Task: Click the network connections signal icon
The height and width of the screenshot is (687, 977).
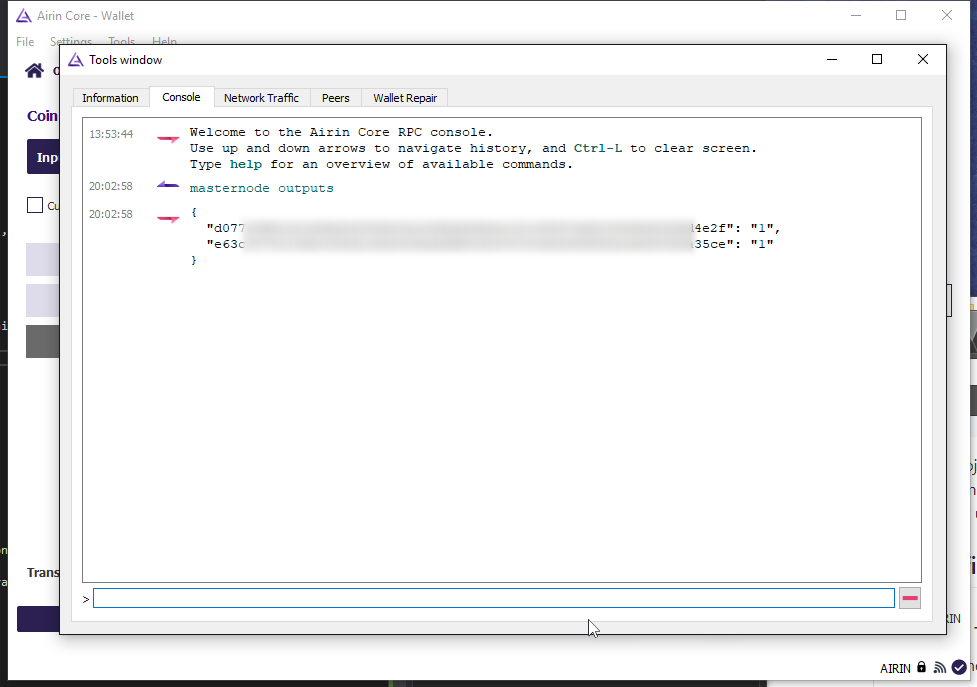Action: (940, 668)
